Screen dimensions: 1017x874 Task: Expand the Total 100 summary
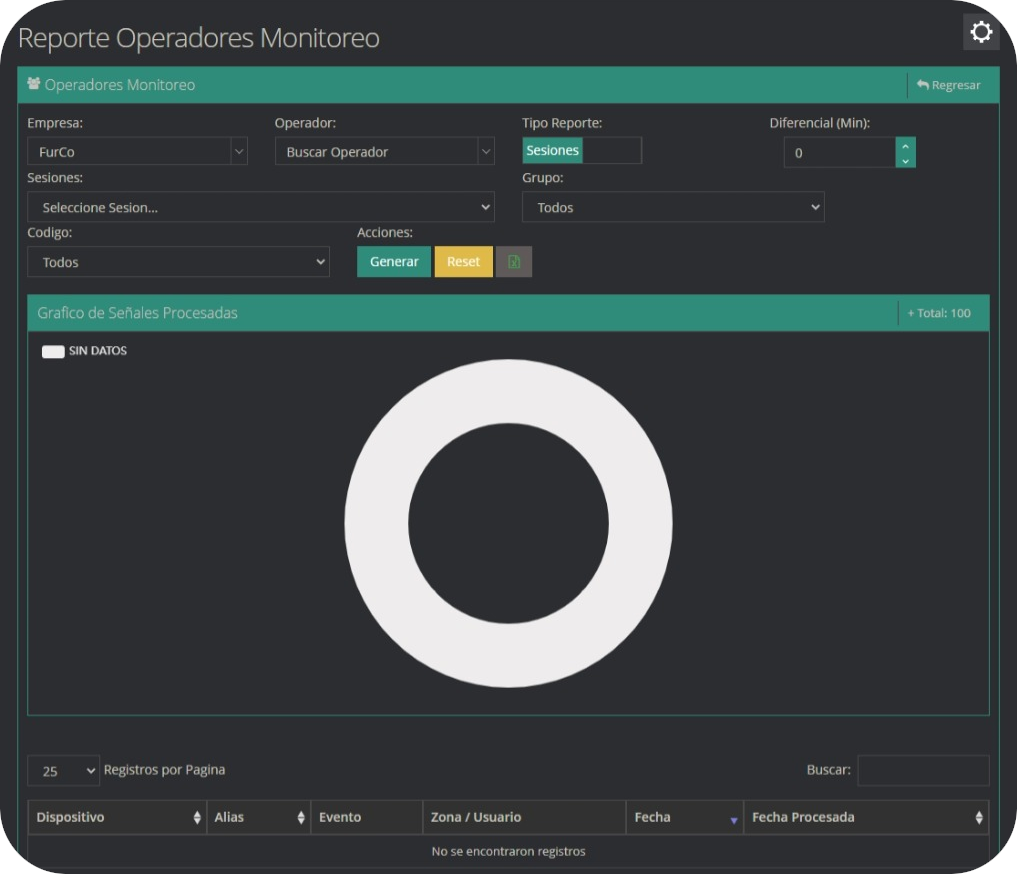938,312
